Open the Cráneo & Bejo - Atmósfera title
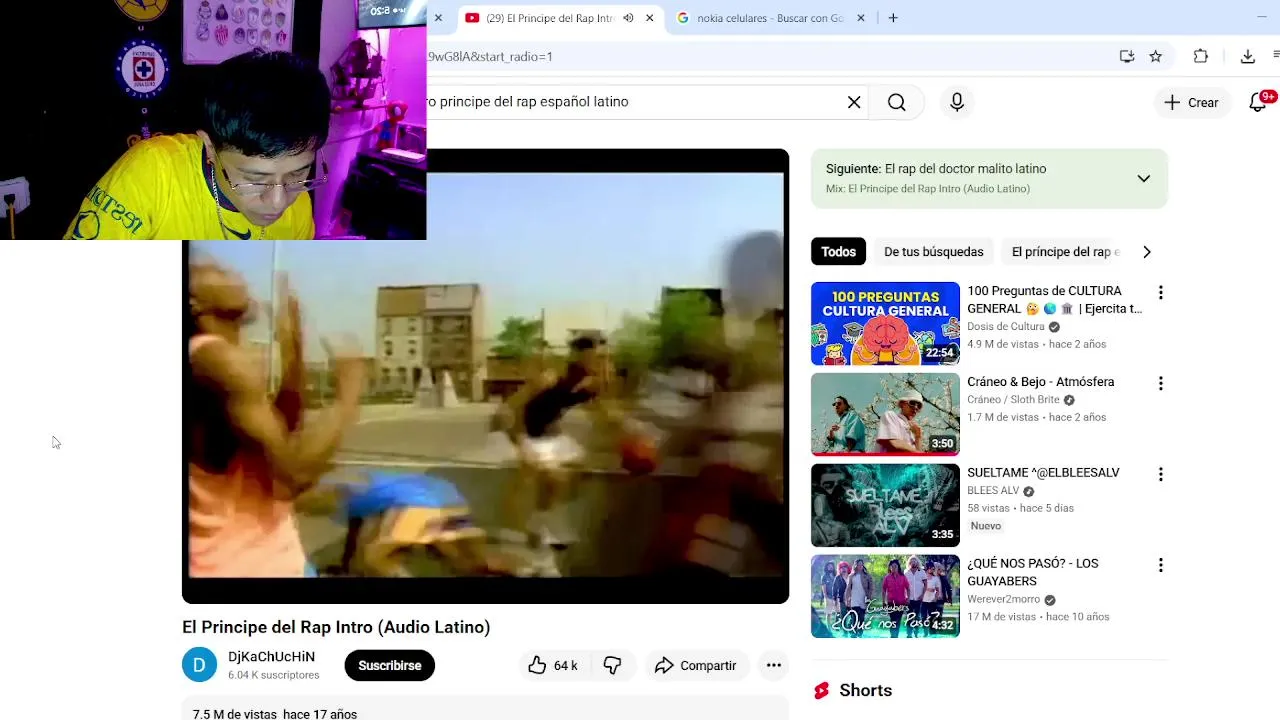The image size is (1280, 720). click(1040, 382)
